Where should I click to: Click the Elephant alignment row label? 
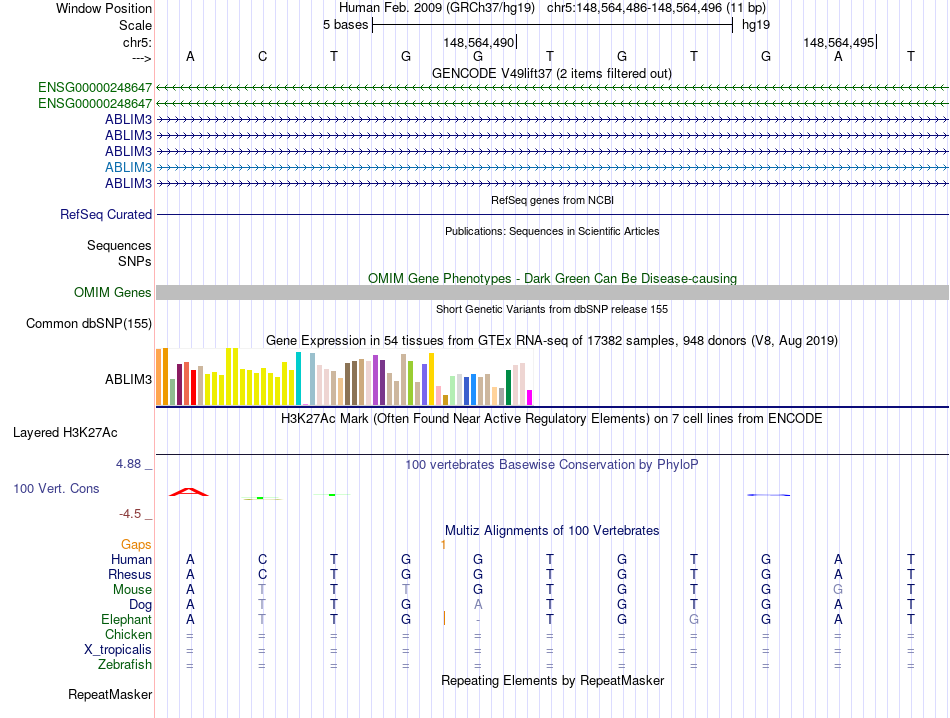126,619
